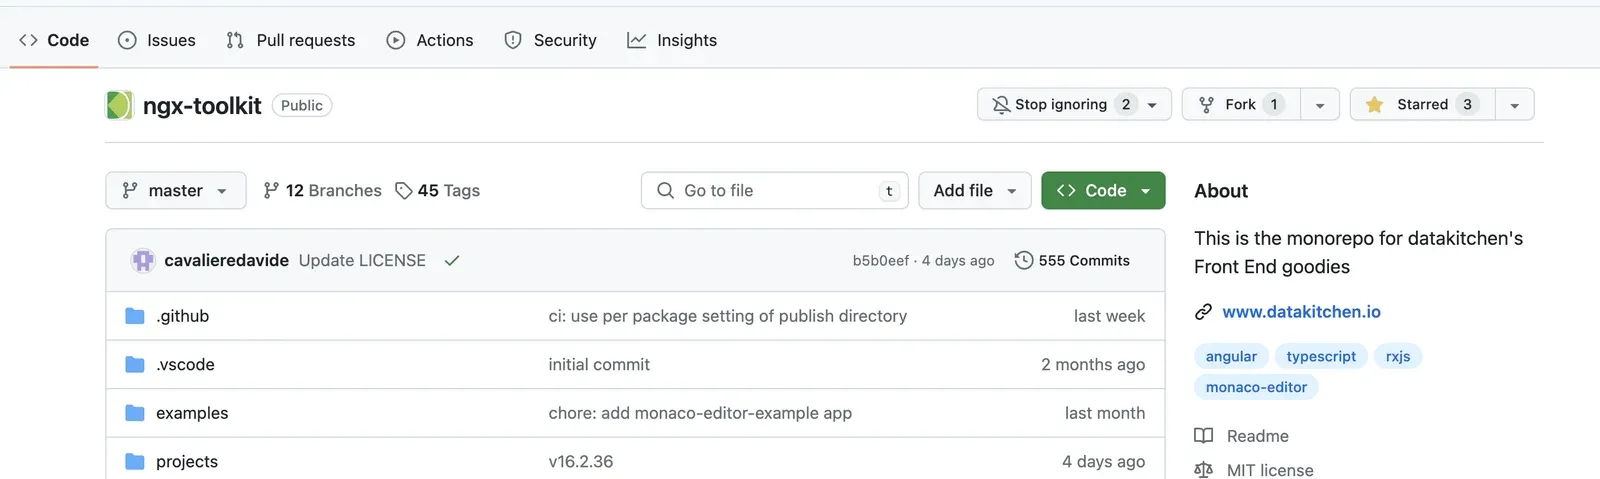Viewport: 1600px width, 479px height.
Task: Open the star lists dropdown arrow
Action: 1515,105
